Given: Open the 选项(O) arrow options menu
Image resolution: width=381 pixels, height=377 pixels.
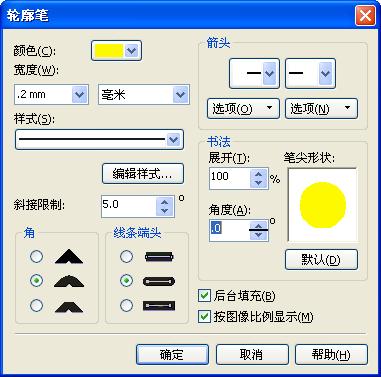Looking at the screenshot, I should pos(243,108).
